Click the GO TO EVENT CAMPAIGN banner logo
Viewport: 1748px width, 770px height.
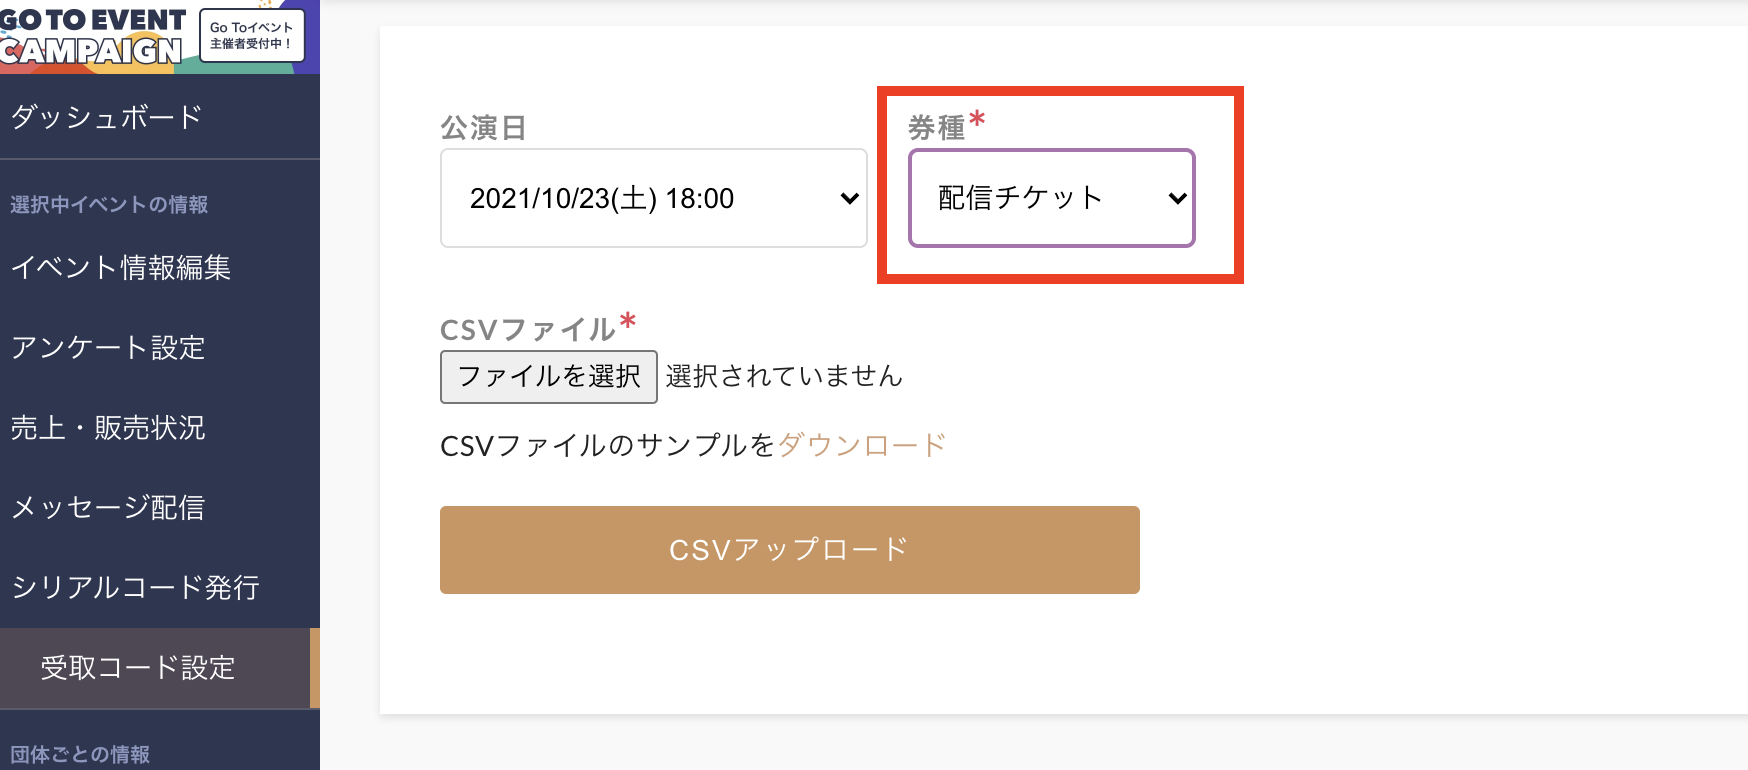point(93,36)
